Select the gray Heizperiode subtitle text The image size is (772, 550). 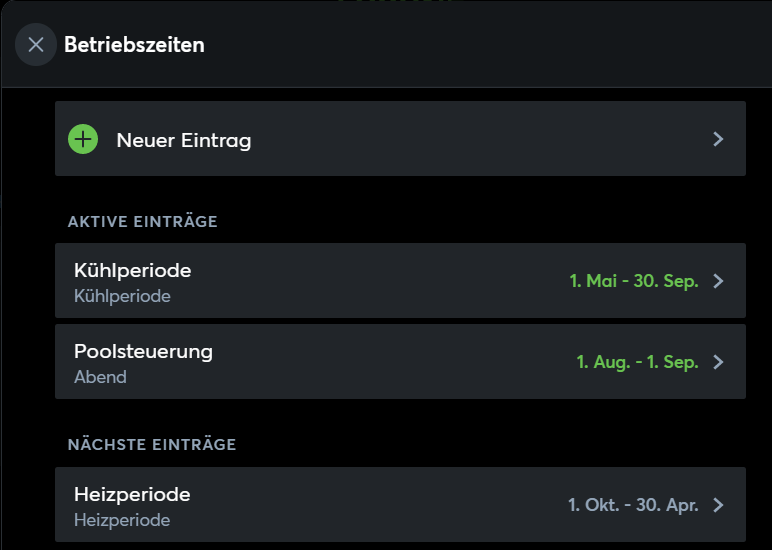122,520
